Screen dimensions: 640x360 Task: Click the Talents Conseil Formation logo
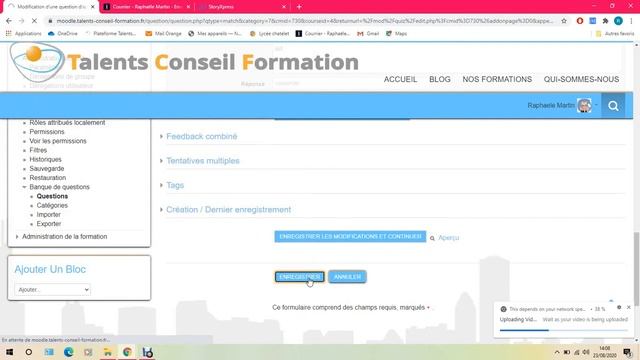184,62
